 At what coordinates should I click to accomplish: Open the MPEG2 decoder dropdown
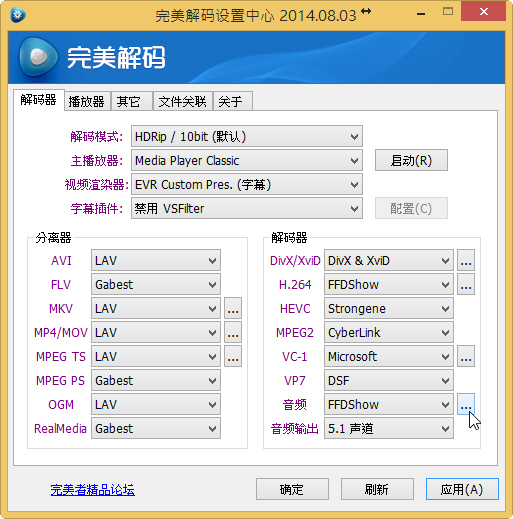(x=389, y=333)
